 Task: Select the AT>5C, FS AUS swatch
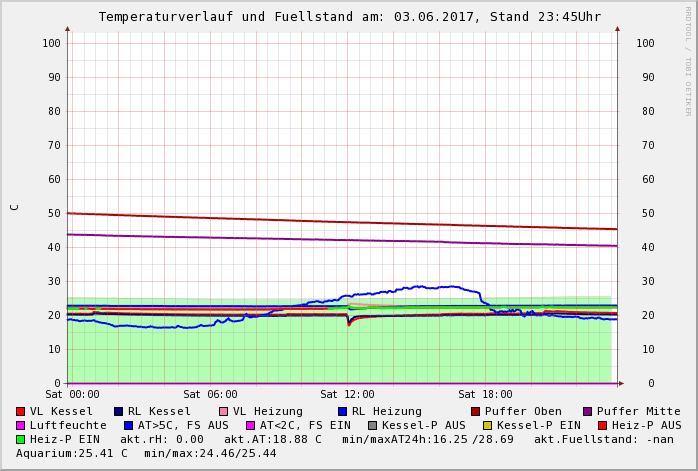click(x=128, y=425)
